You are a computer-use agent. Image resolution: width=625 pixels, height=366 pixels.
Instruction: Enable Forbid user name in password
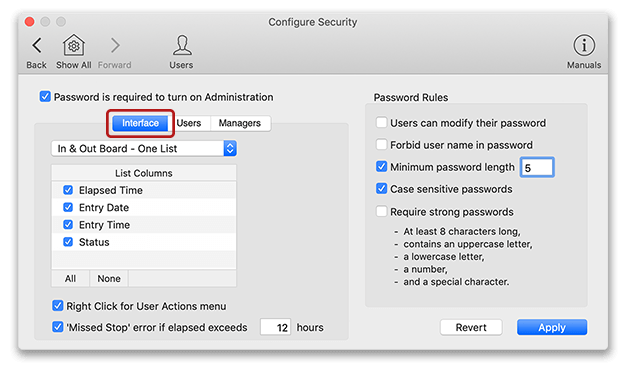pyautogui.click(x=381, y=144)
